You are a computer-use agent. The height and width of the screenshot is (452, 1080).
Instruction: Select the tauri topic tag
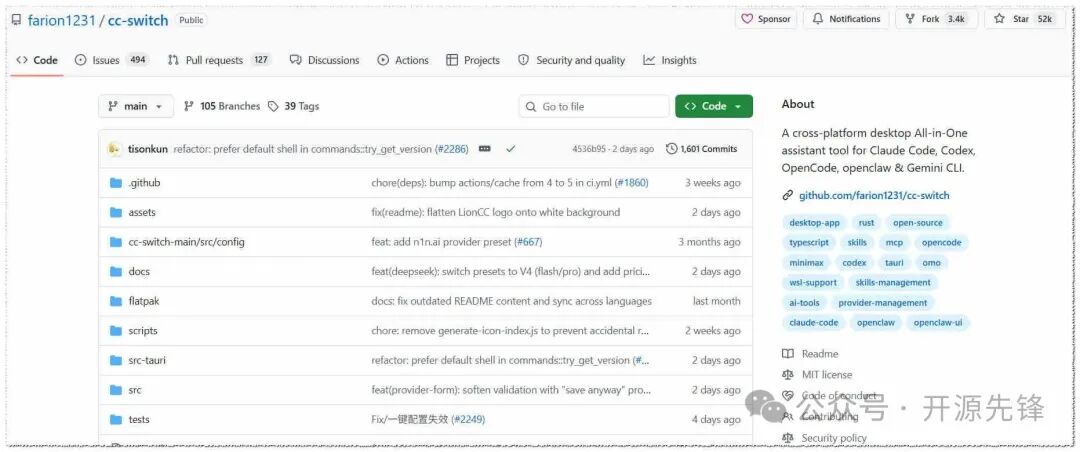point(894,263)
